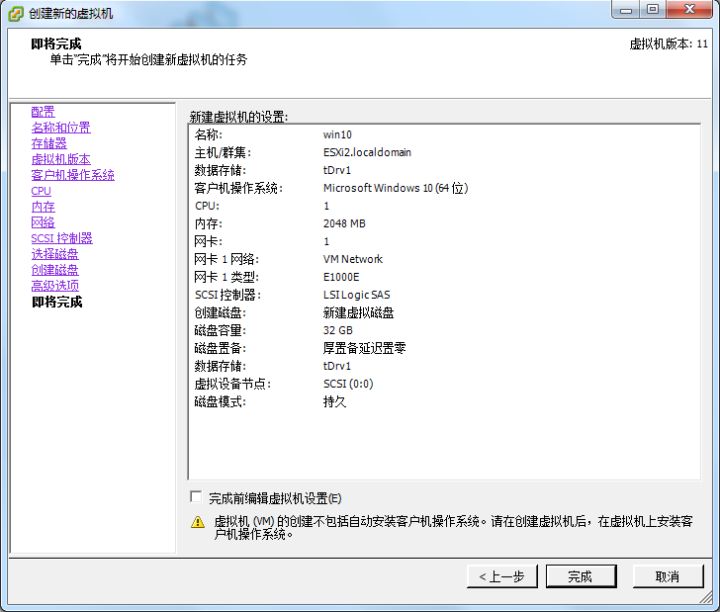Open the 配置 step link
This screenshot has width=720, height=612.
tap(43, 112)
